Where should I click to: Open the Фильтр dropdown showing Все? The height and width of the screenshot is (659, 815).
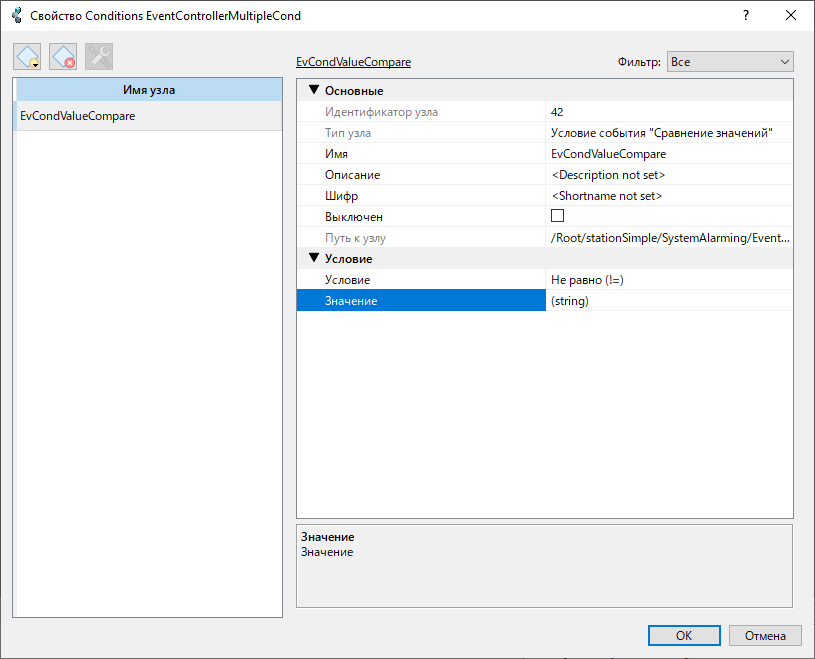pyautogui.click(x=729, y=62)
